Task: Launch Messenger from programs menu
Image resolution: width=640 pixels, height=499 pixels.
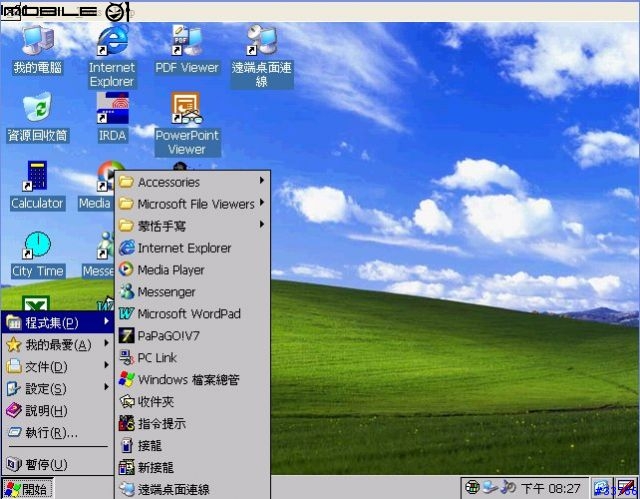Action: (192, 292)
